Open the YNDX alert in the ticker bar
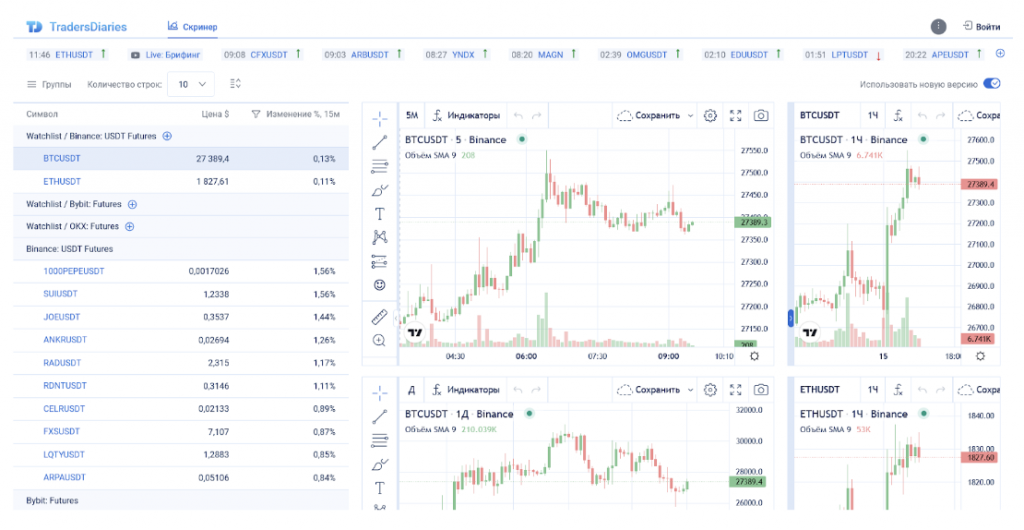The height and width of the screenshot is (530, 1024). 457,55
